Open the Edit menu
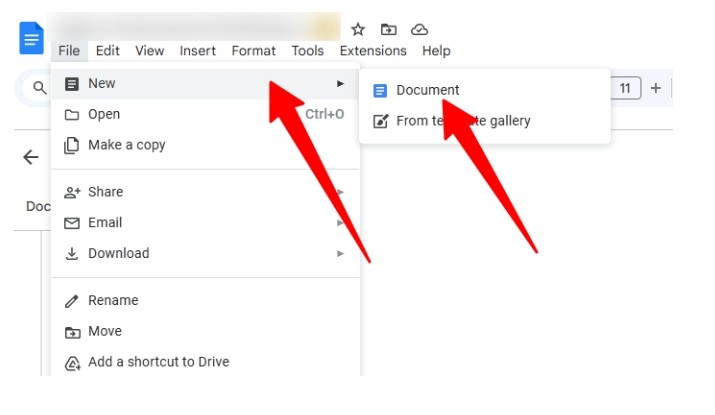The height and width of the screenshot is (415, 715). coord(108,51)
